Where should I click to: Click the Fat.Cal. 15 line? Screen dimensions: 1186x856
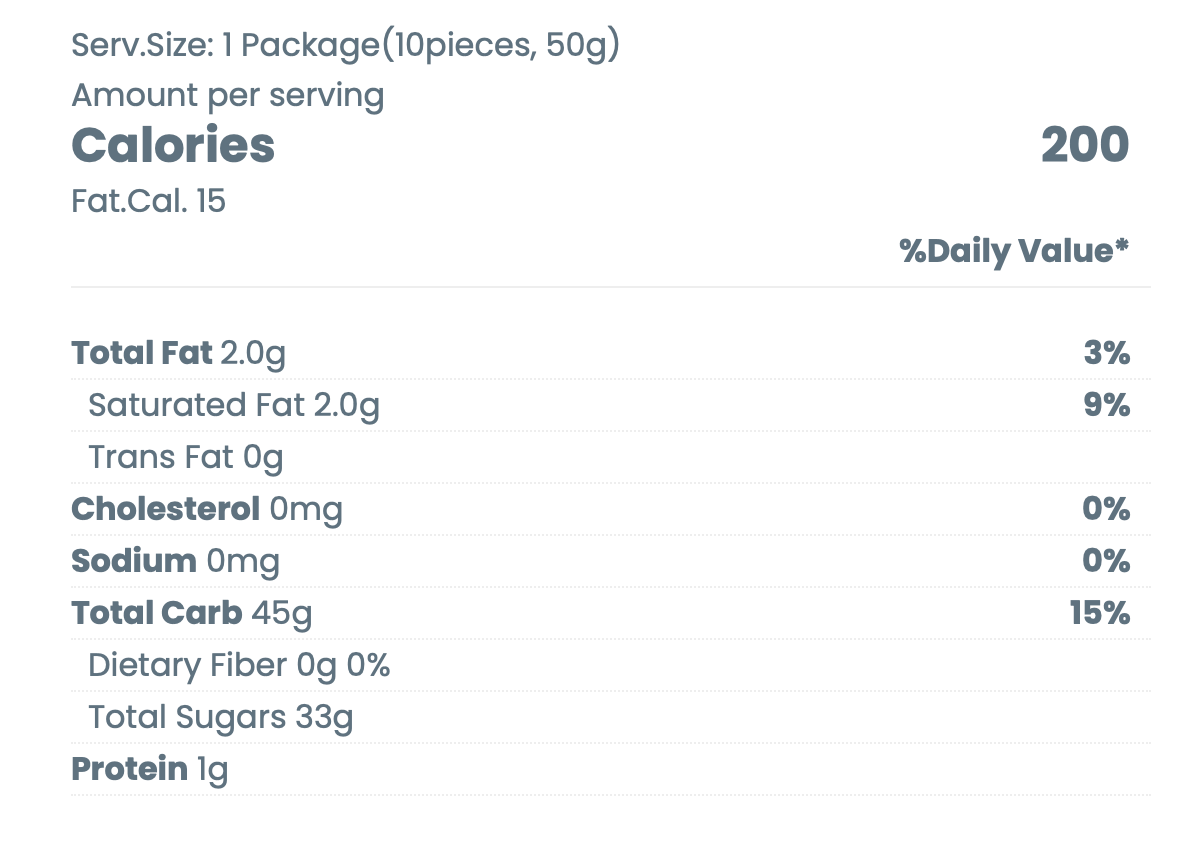tap(149, 201)
